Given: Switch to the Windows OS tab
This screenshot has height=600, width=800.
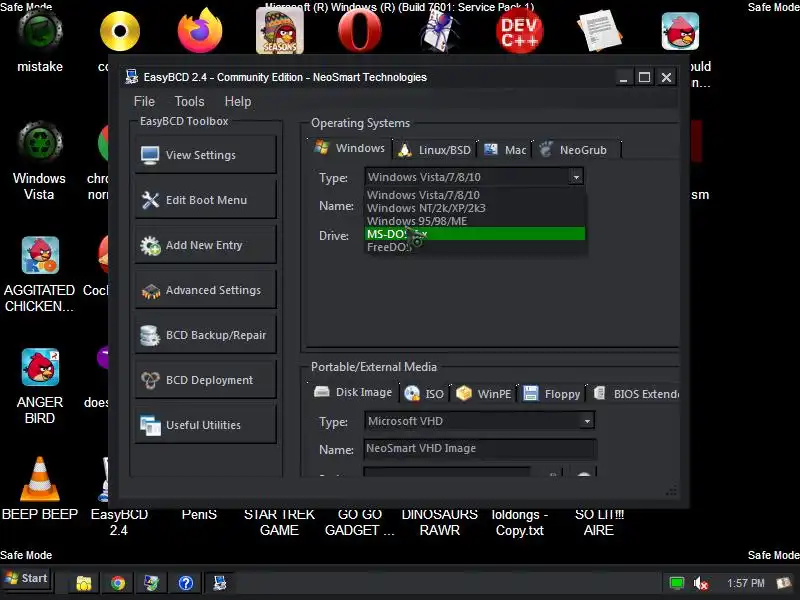Looking at the screenshot, I should click(350, 148).
